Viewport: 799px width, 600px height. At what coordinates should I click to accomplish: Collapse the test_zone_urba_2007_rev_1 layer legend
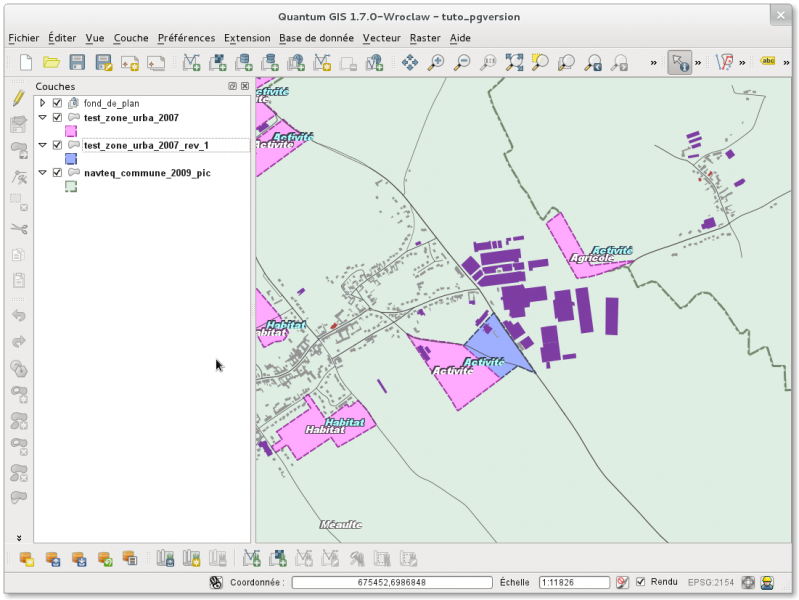coord(42,145)
